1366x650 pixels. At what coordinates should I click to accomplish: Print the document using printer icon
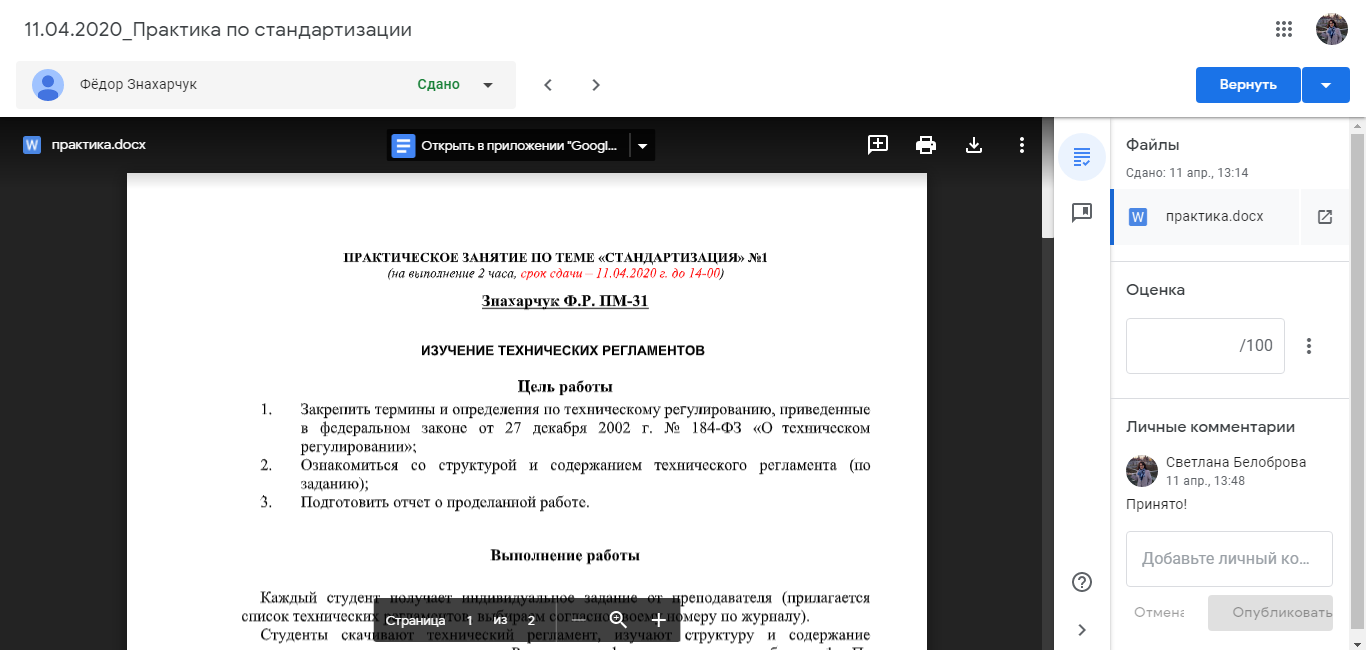coord(926,145)
